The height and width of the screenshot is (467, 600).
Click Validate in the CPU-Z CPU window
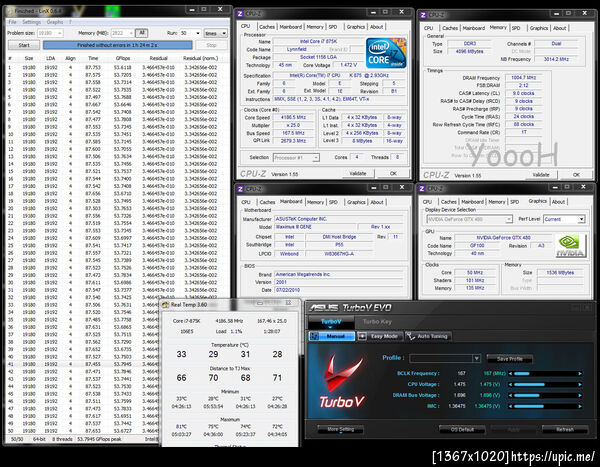point(358,174)
